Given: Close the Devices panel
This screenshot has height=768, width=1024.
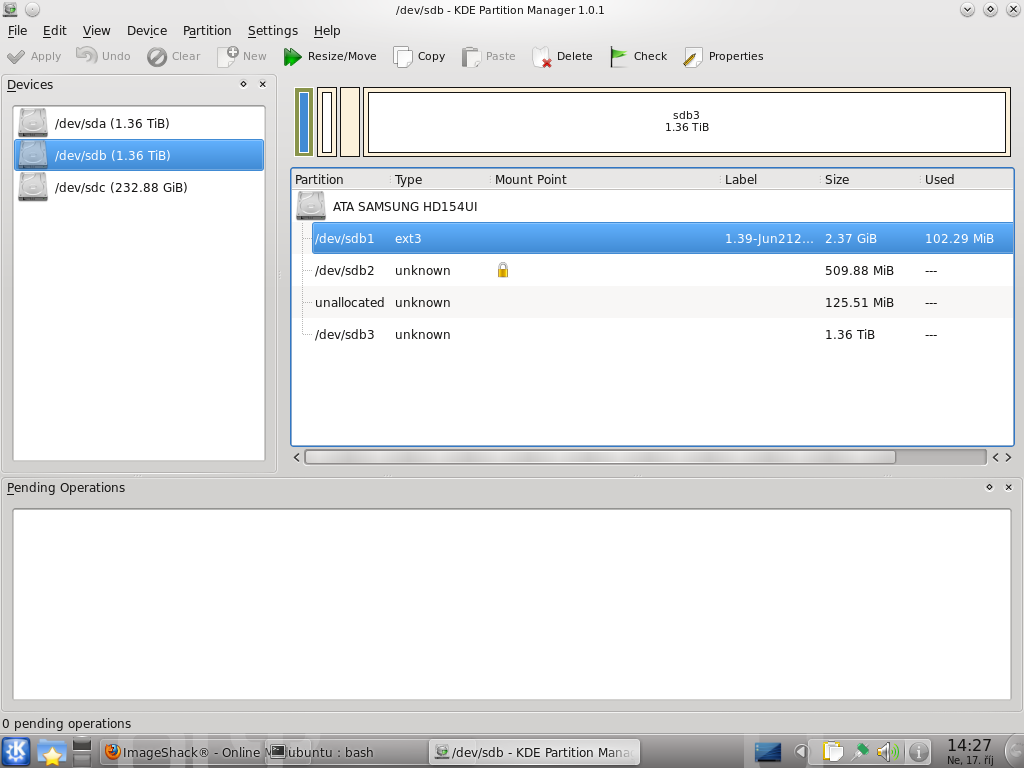Looking at the screenshot, I should pos(263,84).
